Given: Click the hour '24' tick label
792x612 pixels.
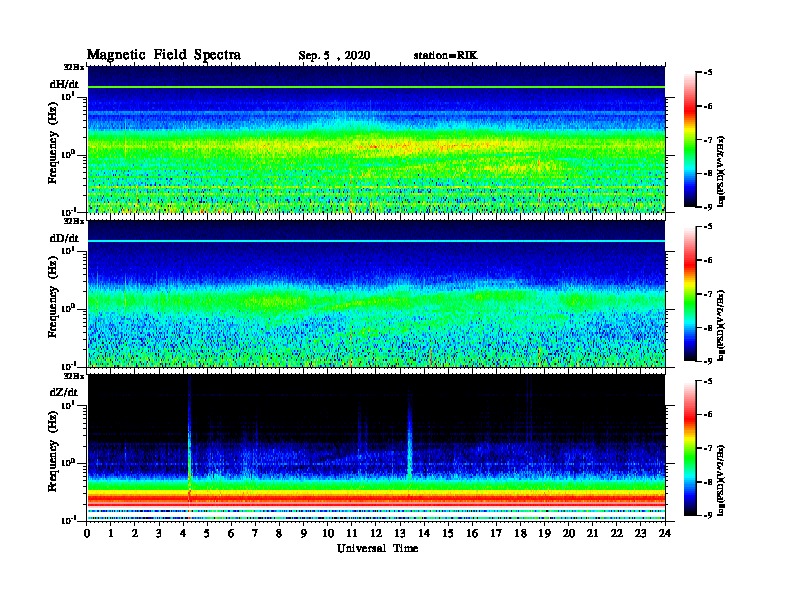Looking at the screenshot, I should pos(665,533).
